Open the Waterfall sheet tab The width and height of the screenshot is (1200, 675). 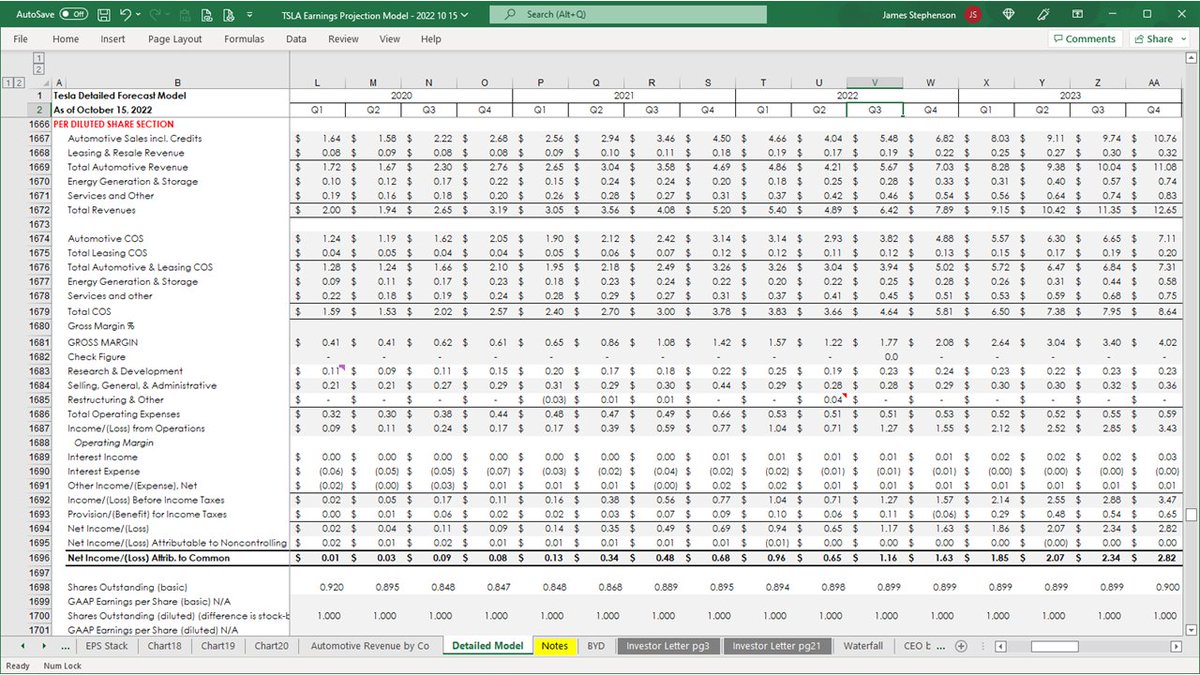click(x=863, y=646)
